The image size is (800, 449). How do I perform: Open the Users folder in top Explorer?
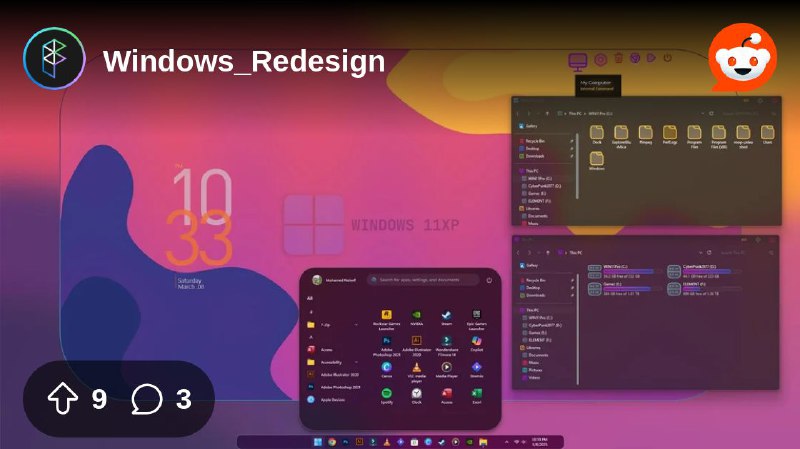767,135
